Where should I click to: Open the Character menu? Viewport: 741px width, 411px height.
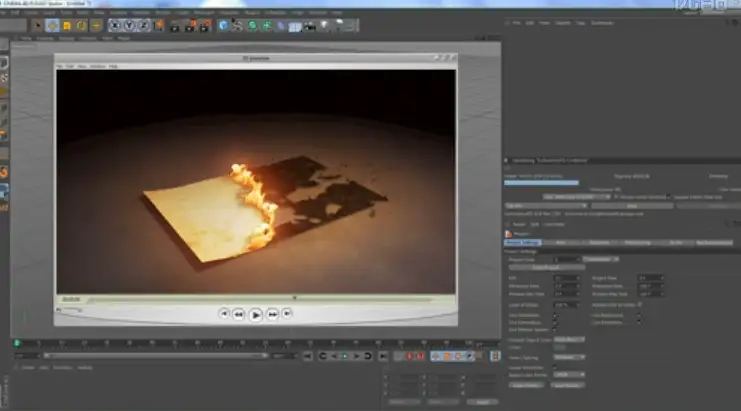[229, 13]
